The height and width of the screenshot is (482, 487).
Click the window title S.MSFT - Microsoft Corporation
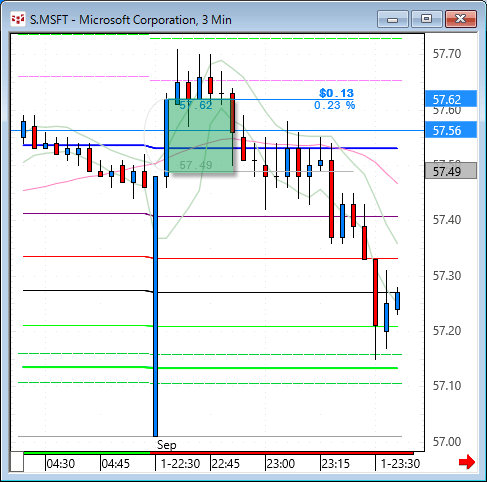click(131, 20)
